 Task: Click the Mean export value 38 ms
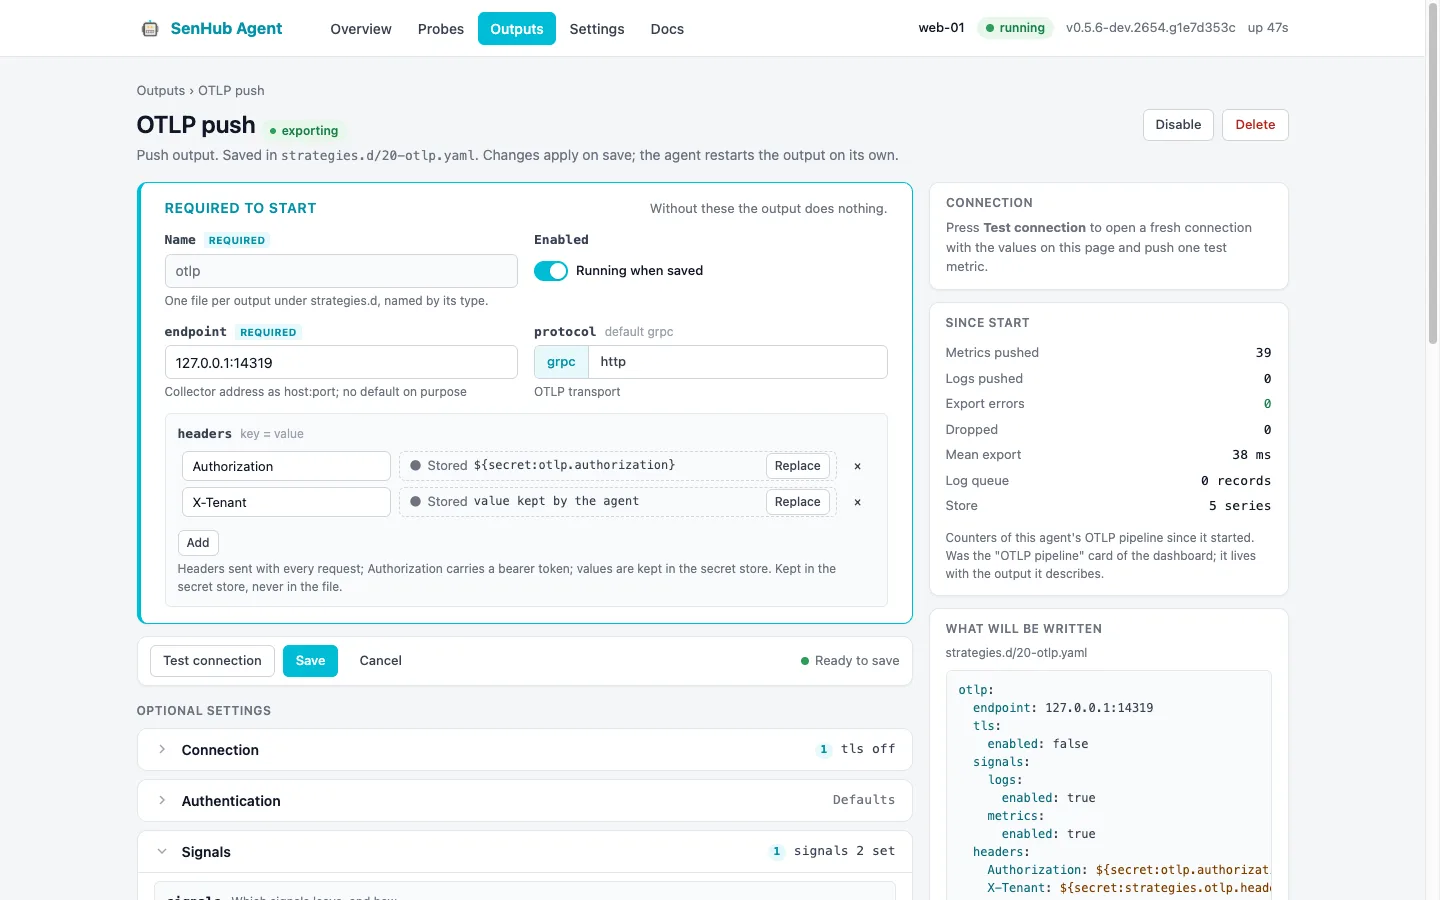coord(1252,455)
